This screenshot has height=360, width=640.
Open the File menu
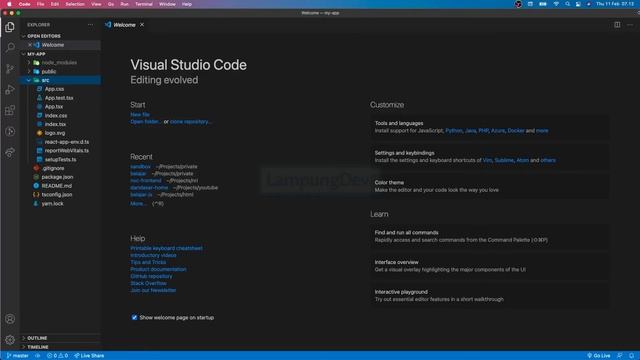point(40,4)
